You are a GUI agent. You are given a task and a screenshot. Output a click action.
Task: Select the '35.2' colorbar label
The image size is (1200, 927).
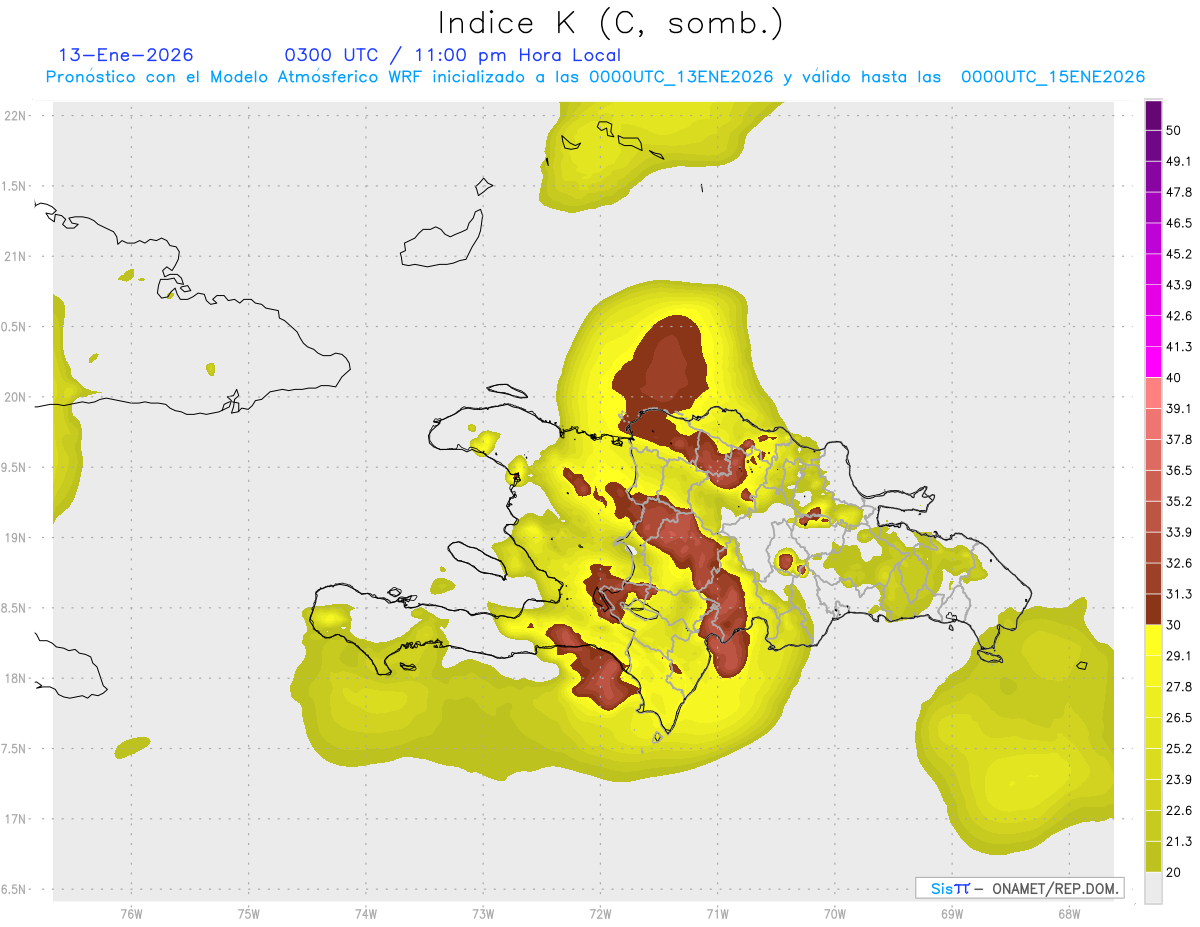[x=1179, y=501]
